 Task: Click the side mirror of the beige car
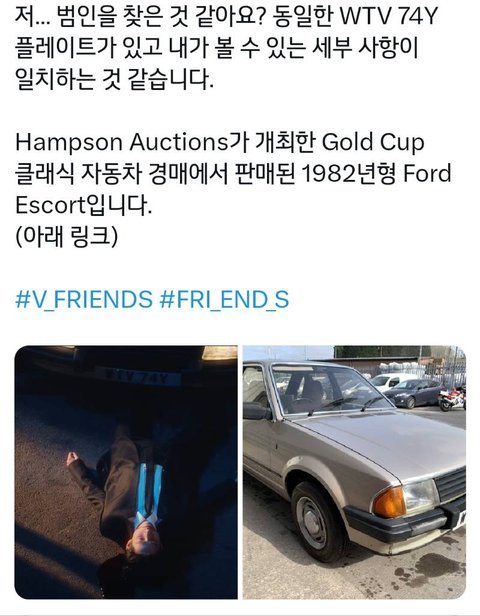click(256, 411)
